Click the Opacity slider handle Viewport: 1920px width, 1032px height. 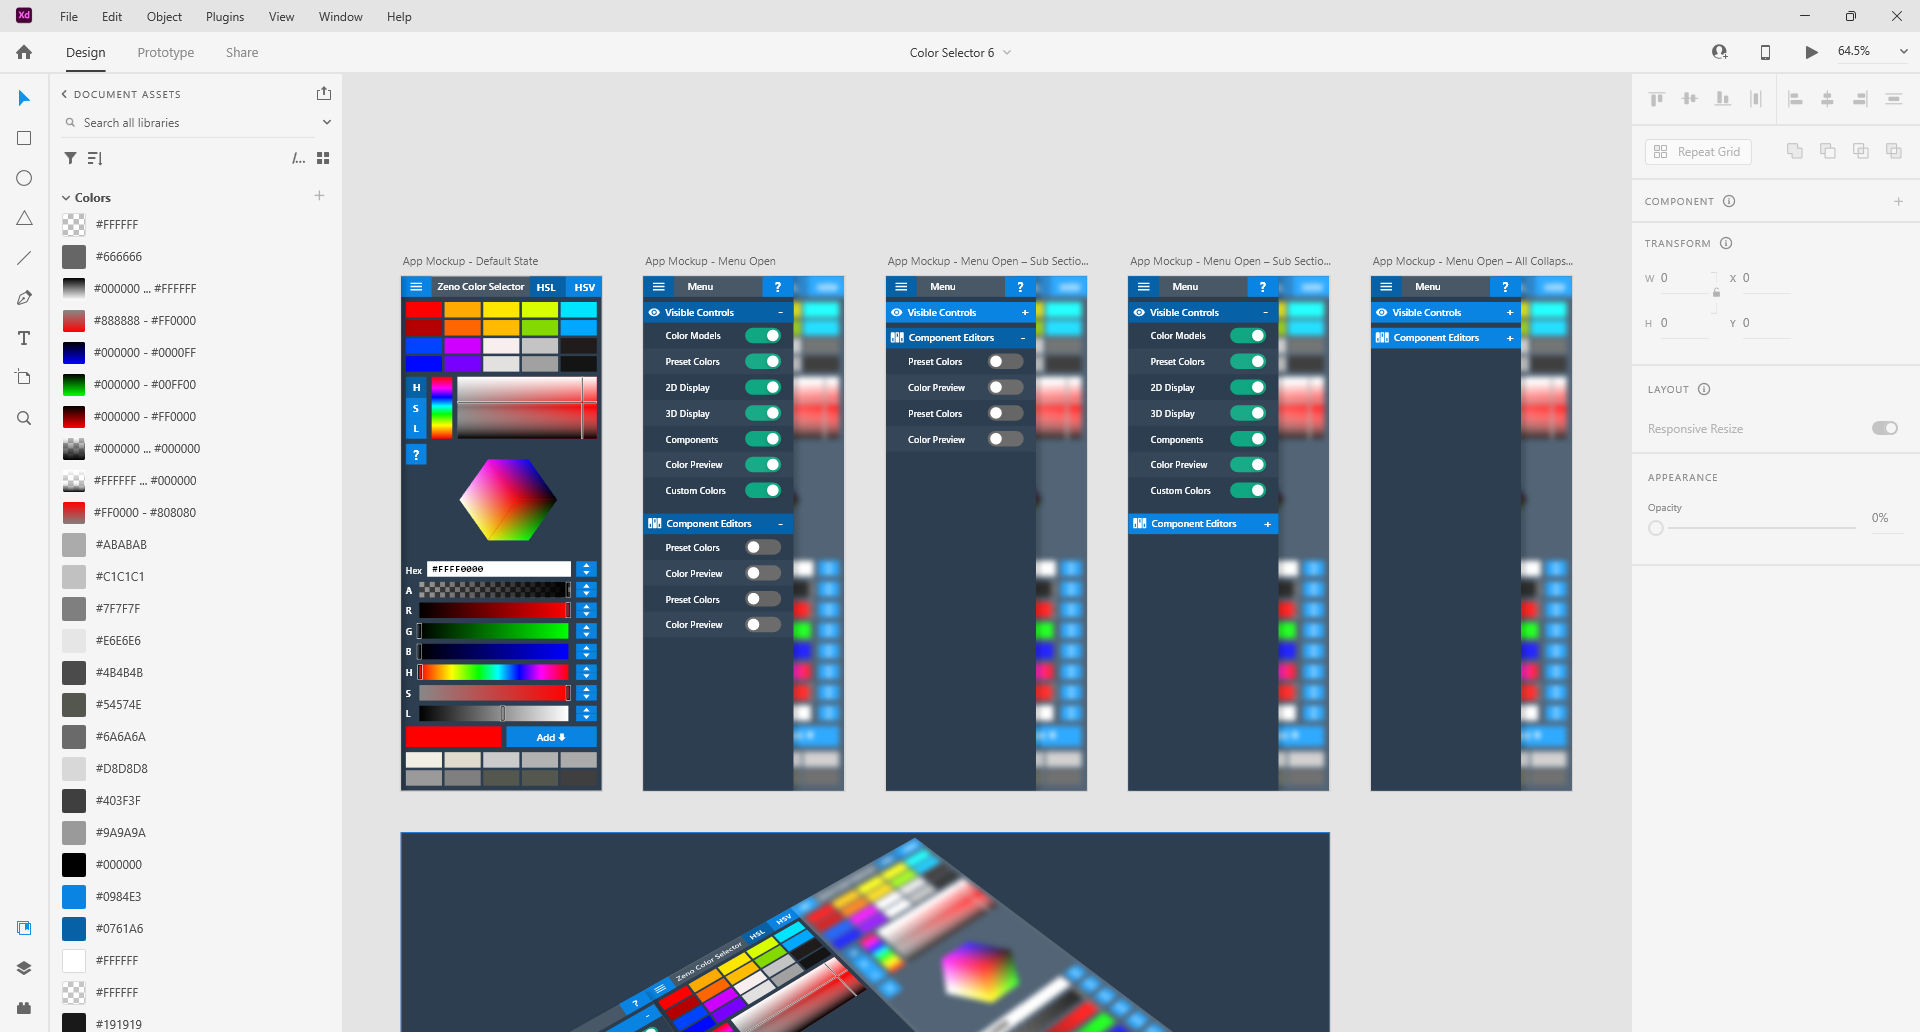pyautogui.click(x=1656, y=528)
